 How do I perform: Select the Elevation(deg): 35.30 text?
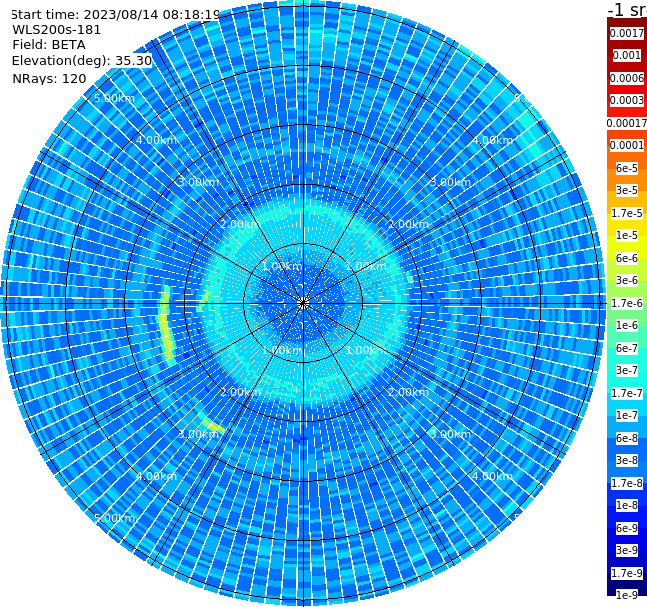(x=82, y=61)
